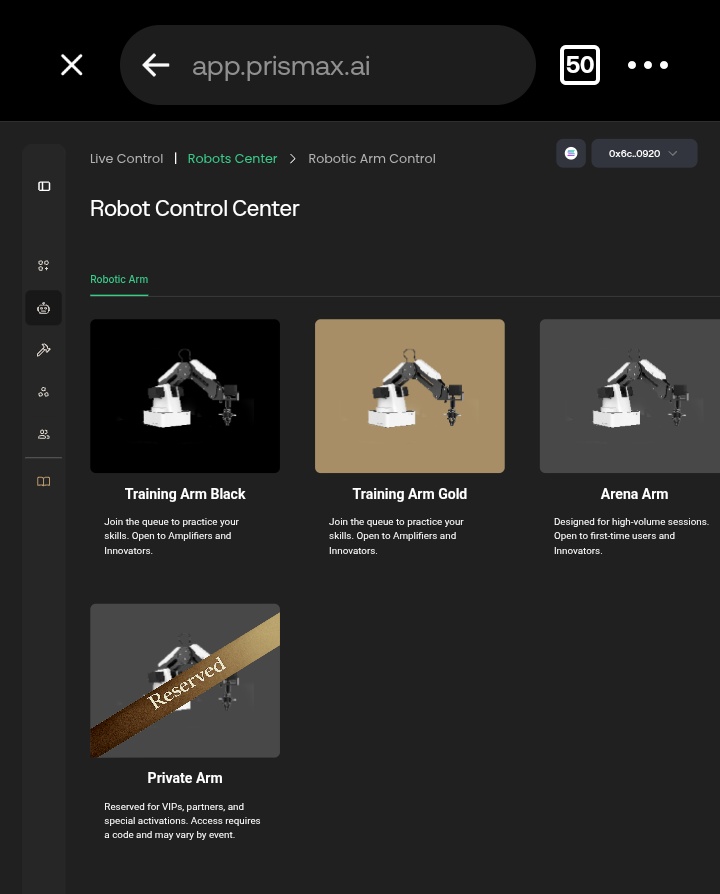Close the in-app browser with X icon

[x=72, y=65]
